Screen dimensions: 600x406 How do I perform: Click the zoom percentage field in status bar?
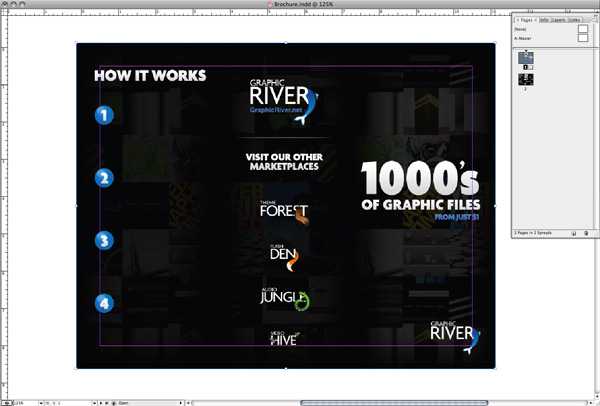26,403
